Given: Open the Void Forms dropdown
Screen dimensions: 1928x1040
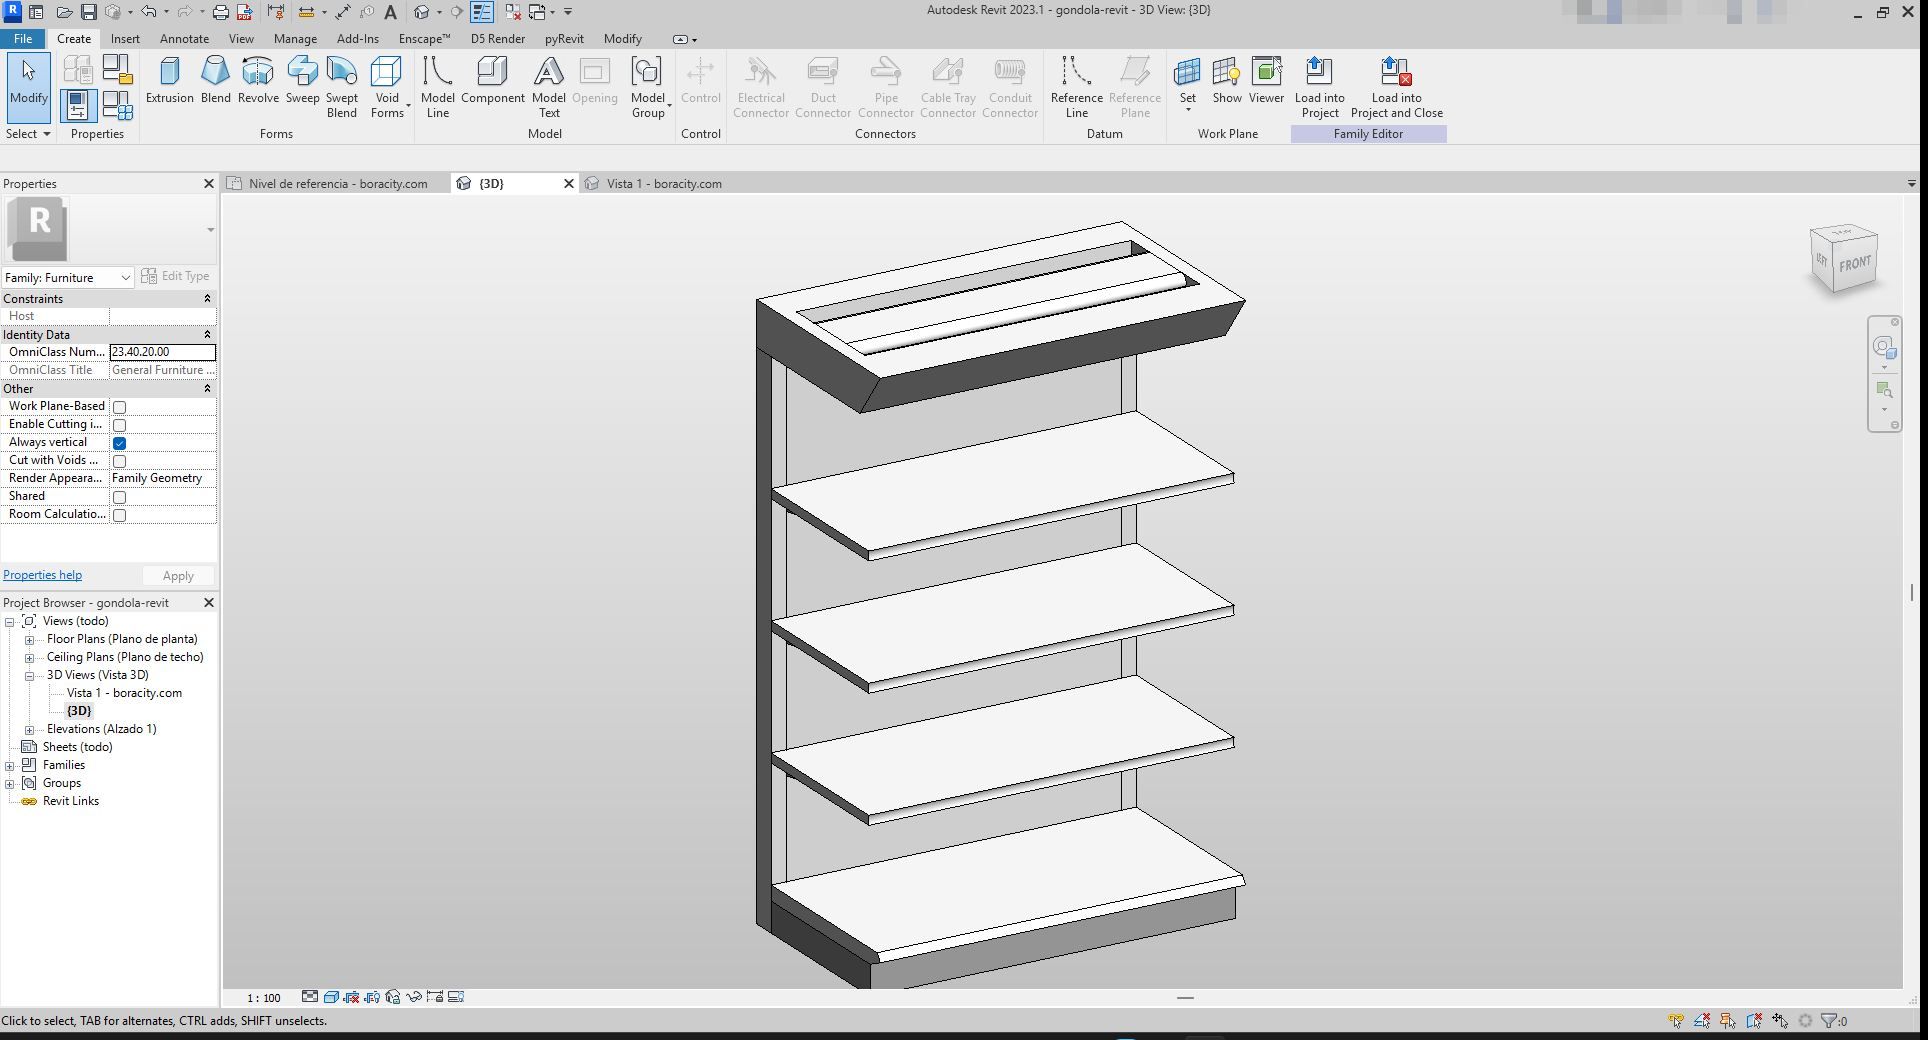Looking at the screenshot, I should pos(387,87).
